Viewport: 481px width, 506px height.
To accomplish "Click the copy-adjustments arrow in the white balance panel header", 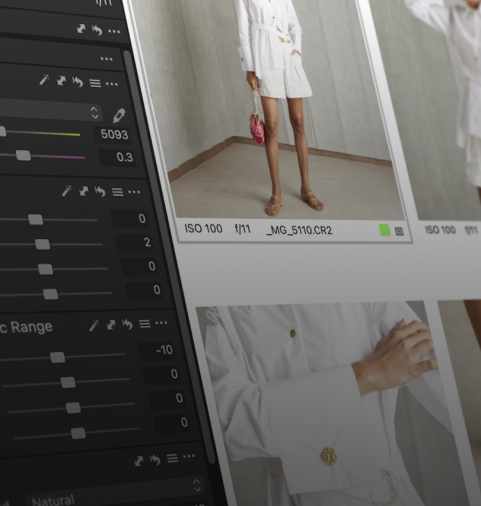I will coord(61,81).
